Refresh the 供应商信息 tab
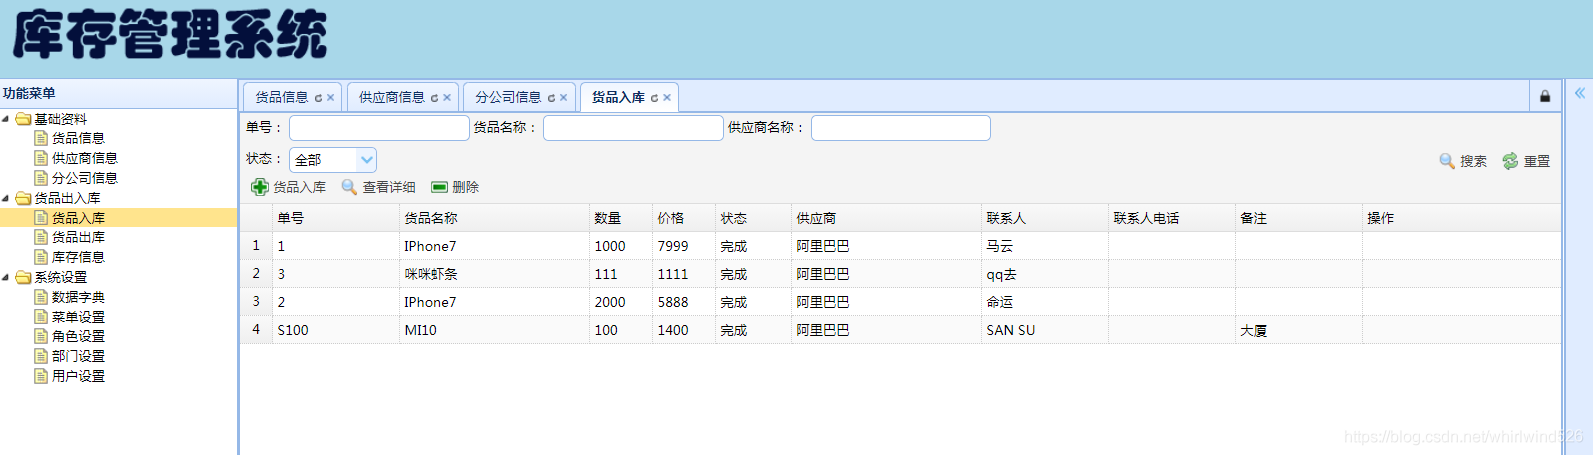 click(x=434, y=98)
